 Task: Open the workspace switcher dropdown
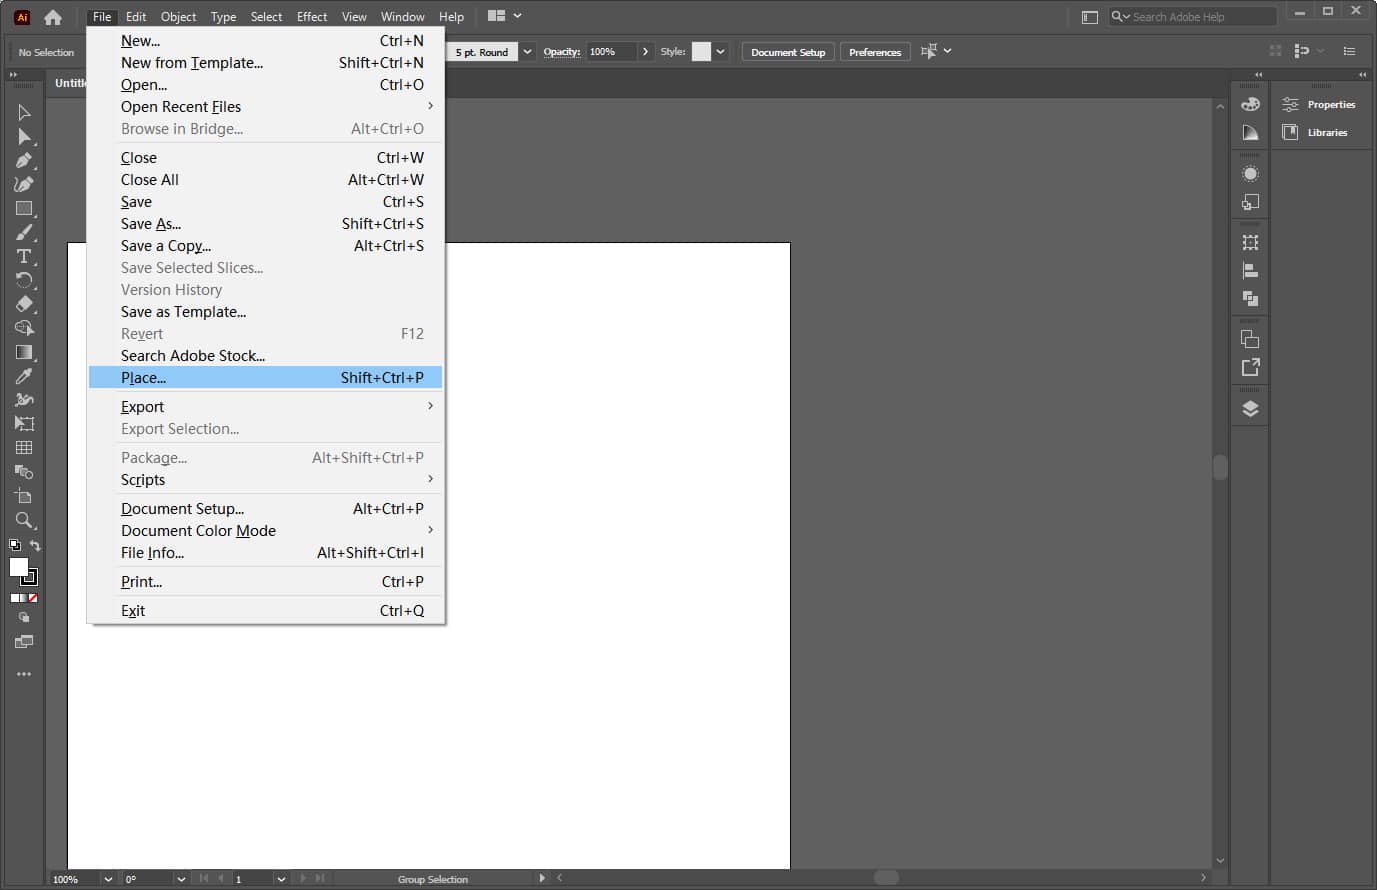[x=505, y=16]
